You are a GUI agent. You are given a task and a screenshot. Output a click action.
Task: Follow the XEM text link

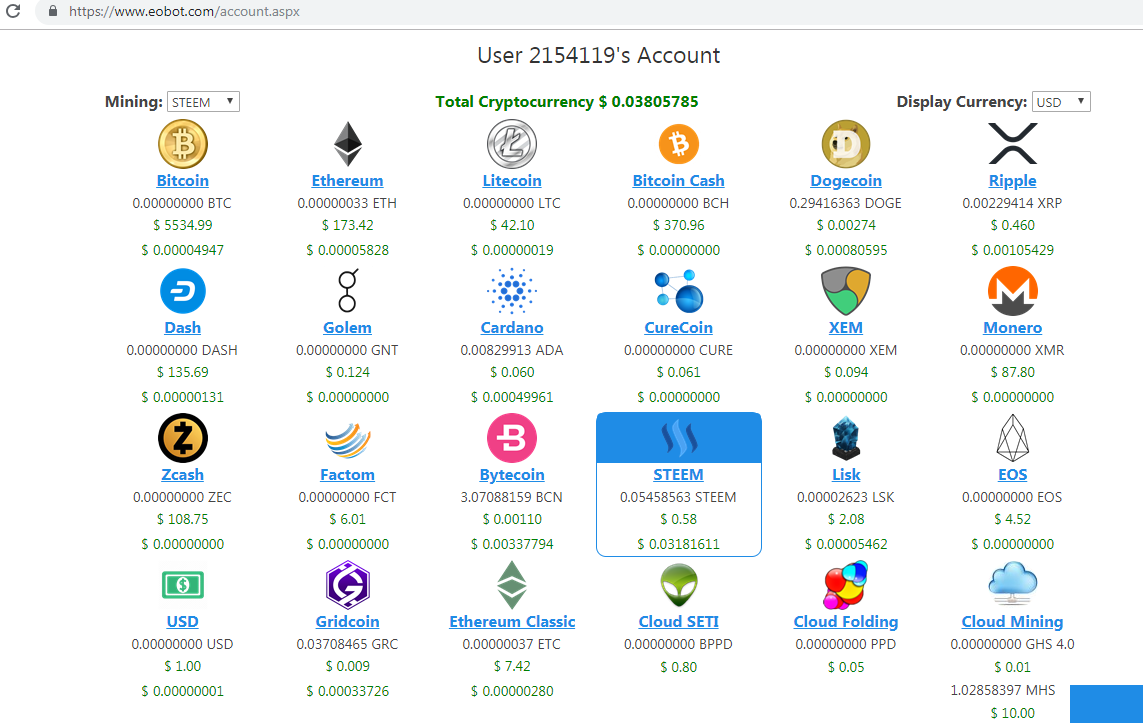[846, 328]
